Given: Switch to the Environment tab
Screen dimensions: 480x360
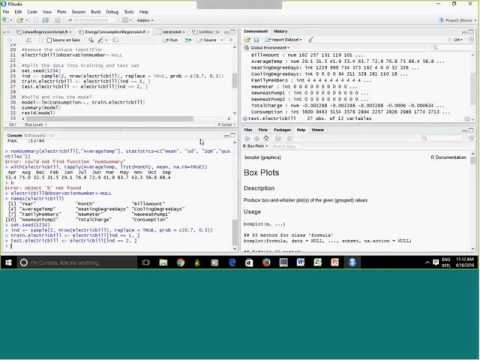Looking at the screenshot, I should [256, 31].
